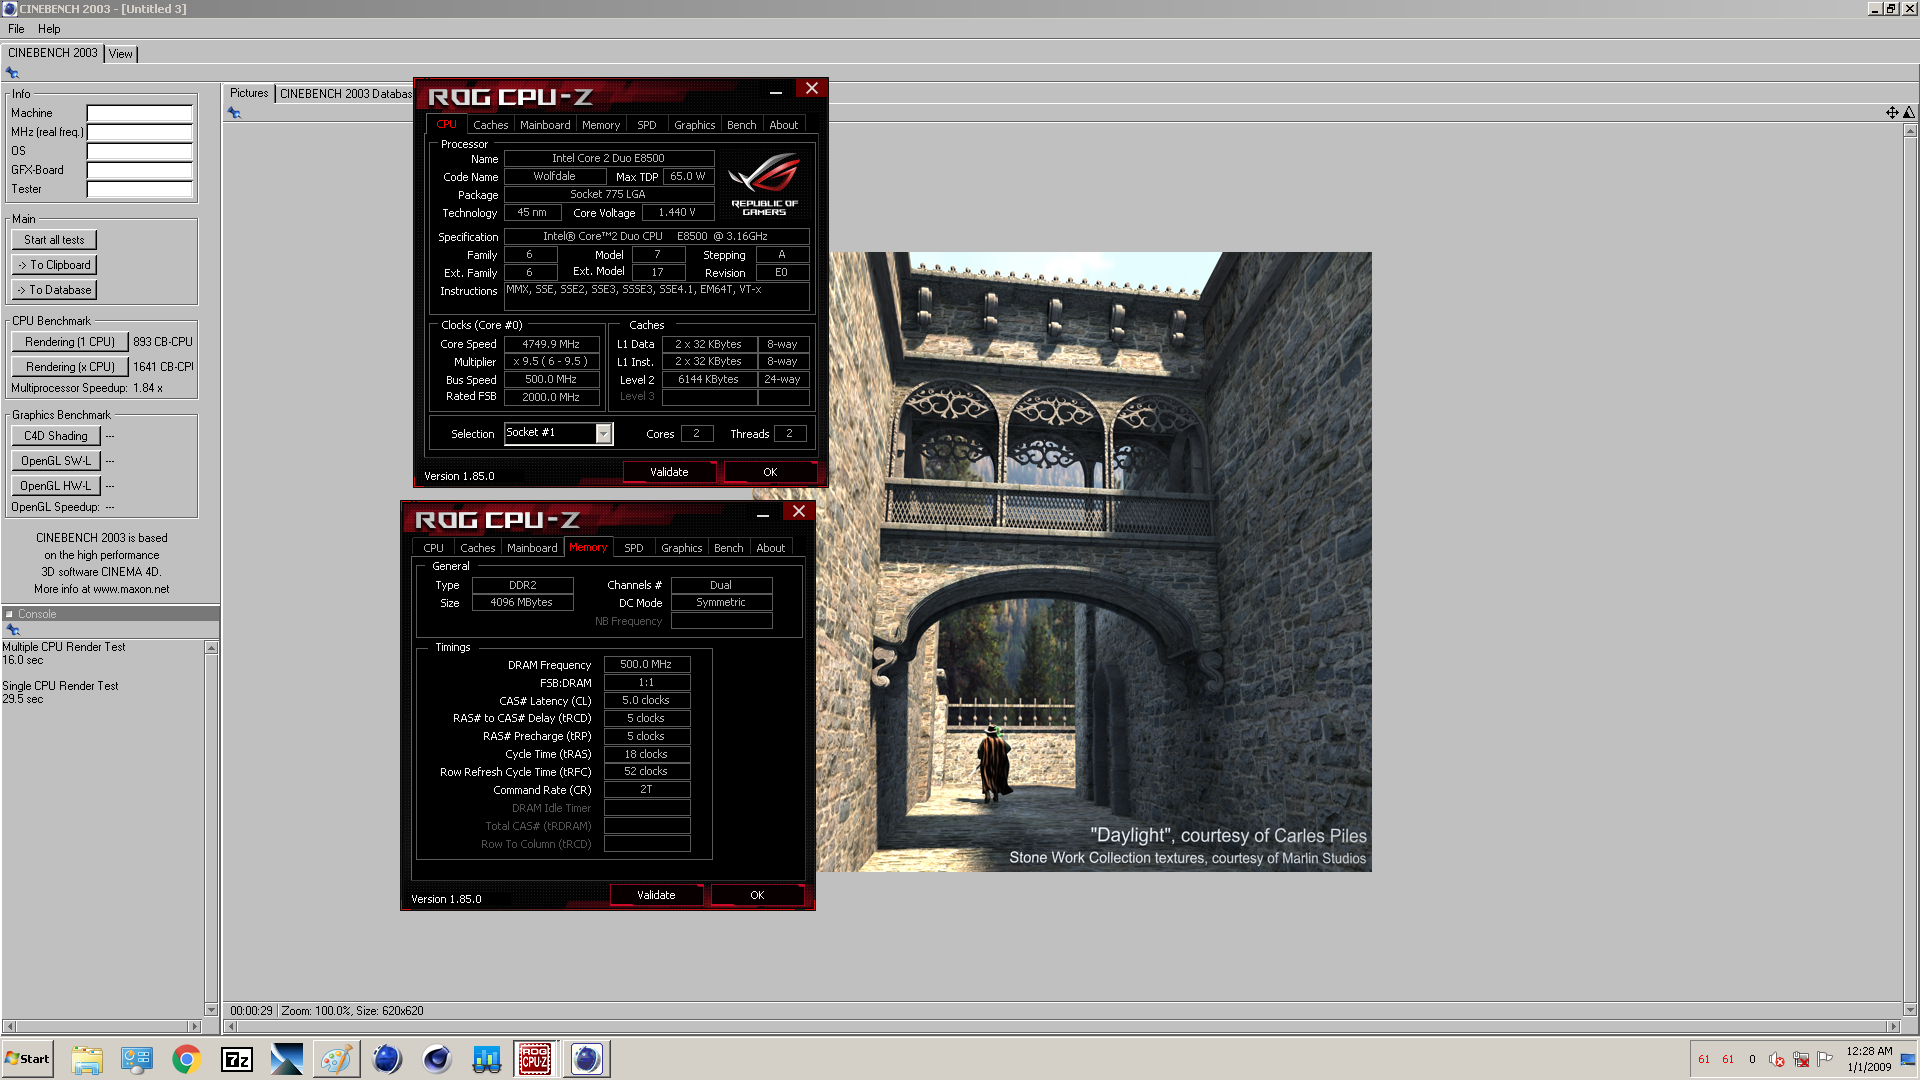Viewport: 1920px width, 1080px height.
Task: Open Bench tab in upper CPU-Z window
Action: point(742,125)
